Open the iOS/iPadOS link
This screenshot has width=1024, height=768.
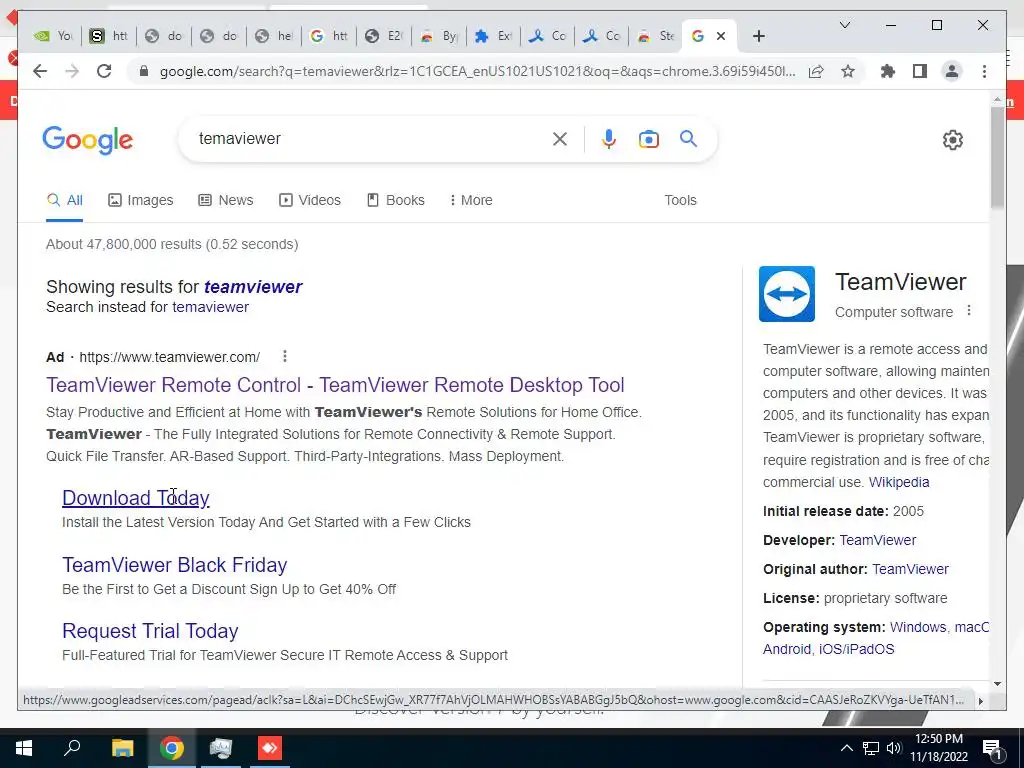pos(857,649)
